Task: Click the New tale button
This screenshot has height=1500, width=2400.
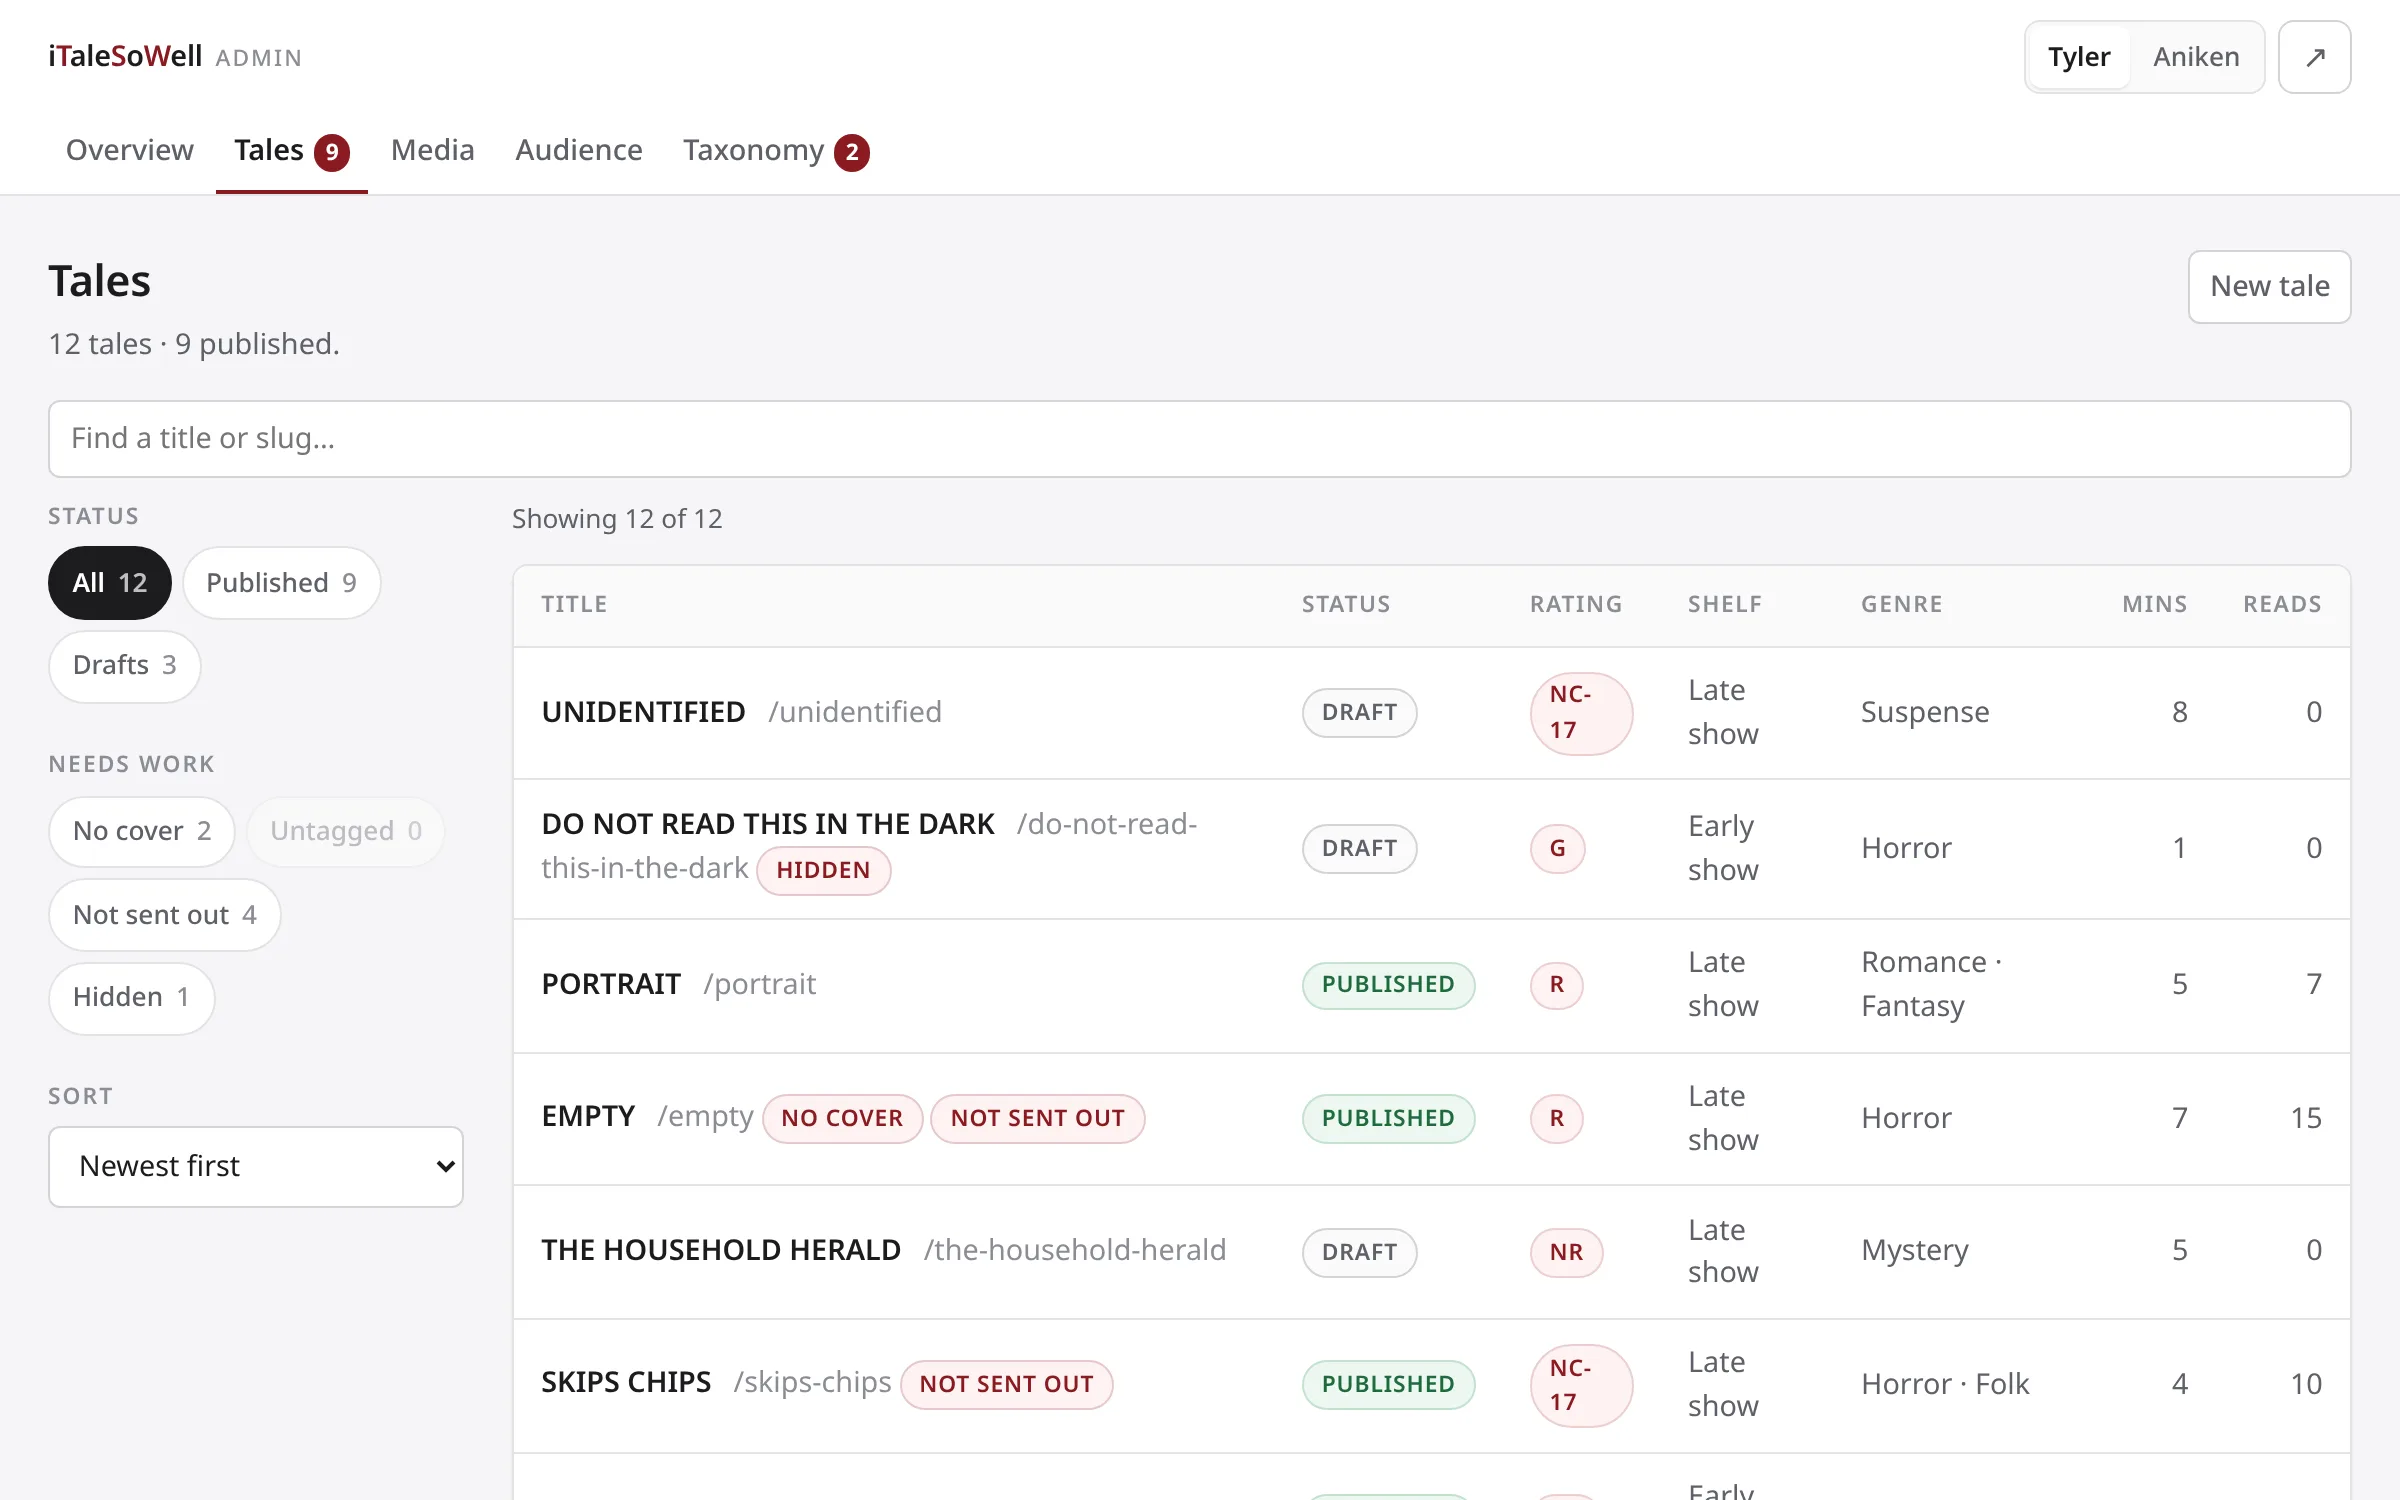Action: (x=2269, y=286)
